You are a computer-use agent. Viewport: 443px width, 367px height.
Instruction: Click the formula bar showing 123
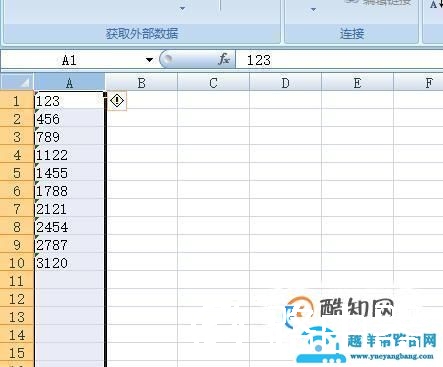click(339, 60)
